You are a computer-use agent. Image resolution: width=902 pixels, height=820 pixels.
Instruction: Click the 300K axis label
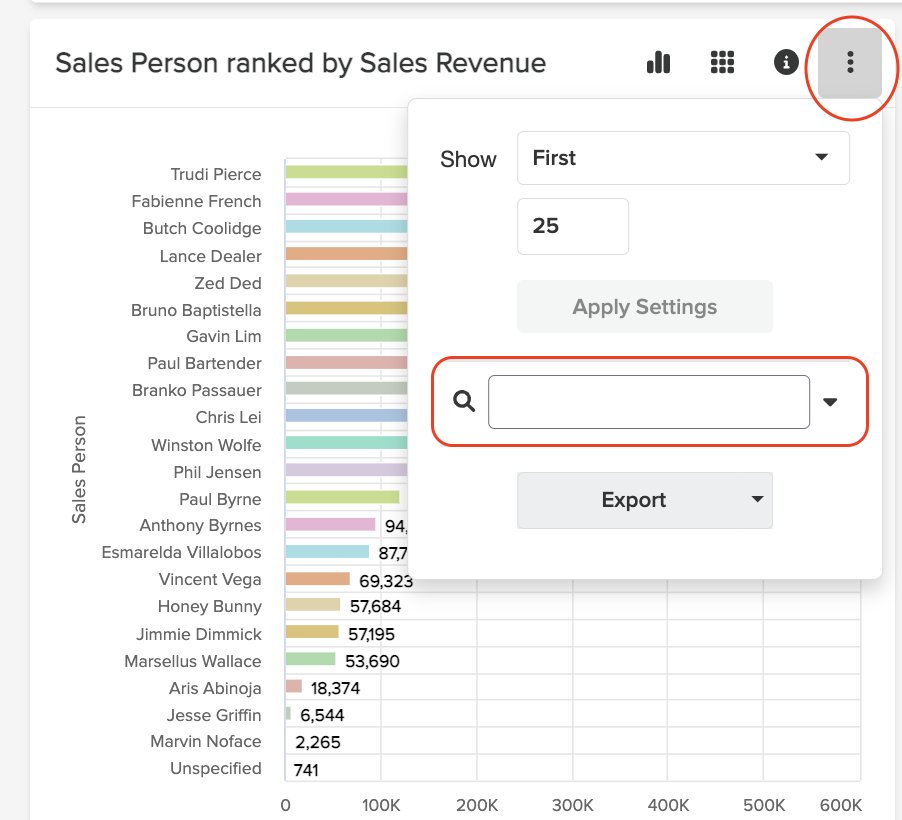coord(572,805)
